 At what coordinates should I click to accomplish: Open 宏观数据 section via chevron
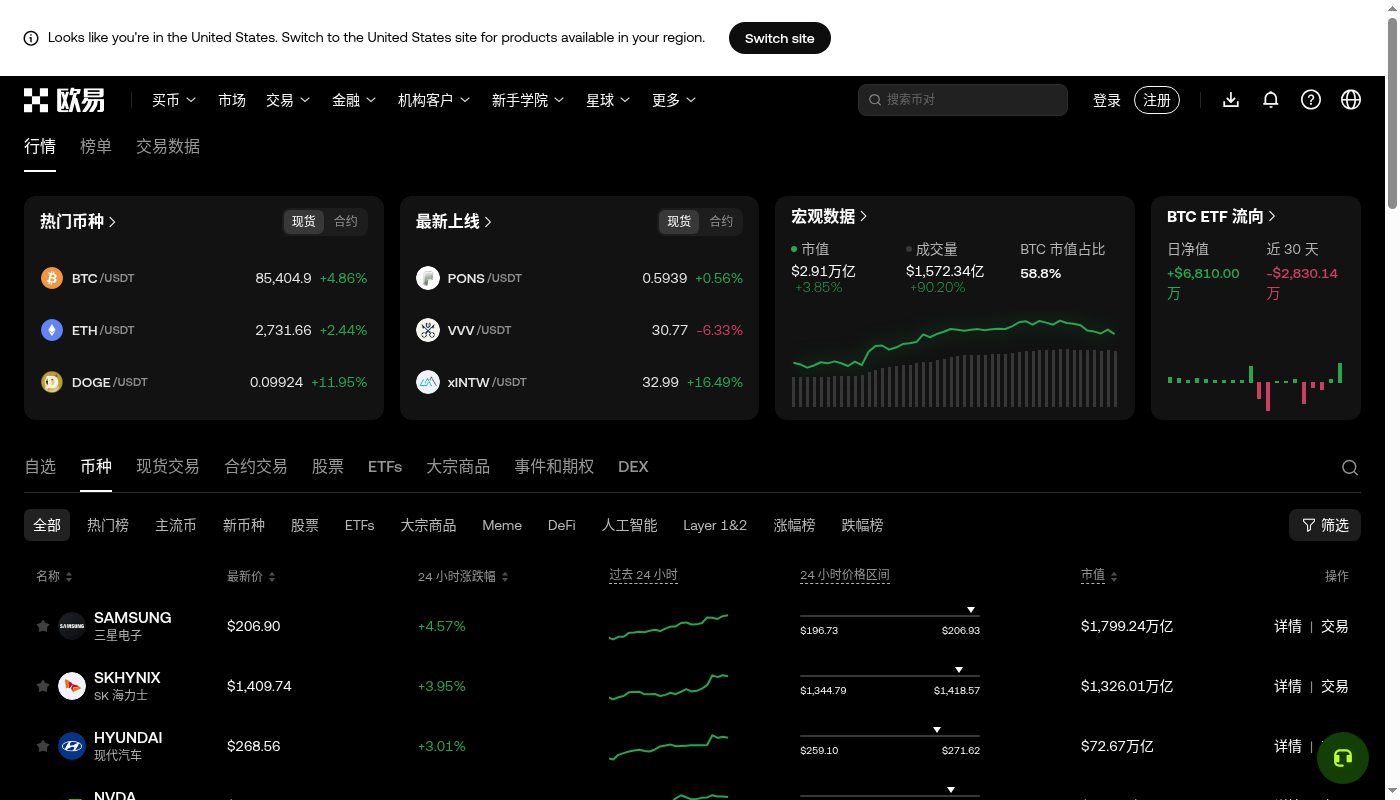click(863, 216)
